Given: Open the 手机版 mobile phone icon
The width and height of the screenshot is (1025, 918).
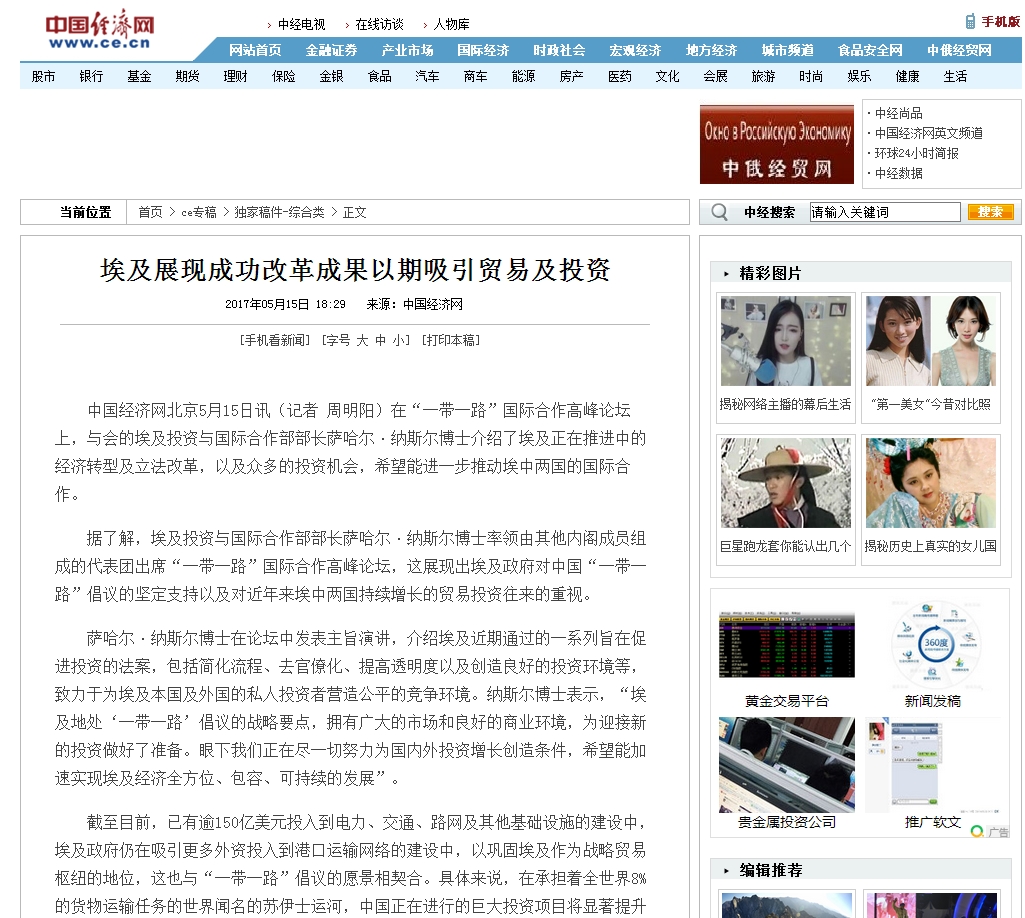Looking at the screenshot, I should click(x=970, y=21).
